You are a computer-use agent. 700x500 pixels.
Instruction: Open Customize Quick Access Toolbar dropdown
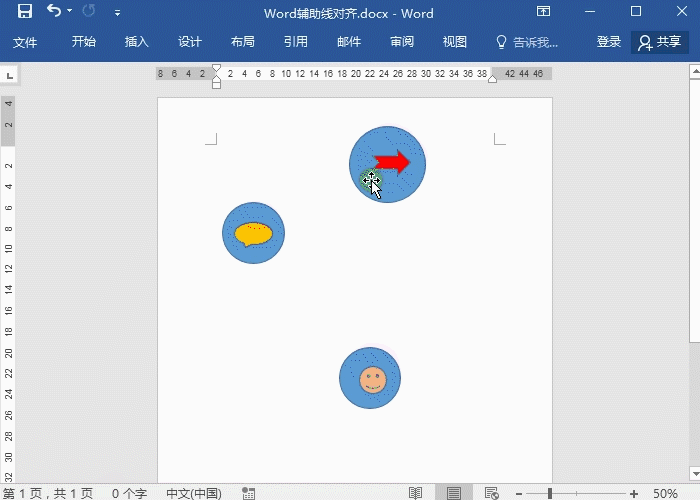coord(117,13)
